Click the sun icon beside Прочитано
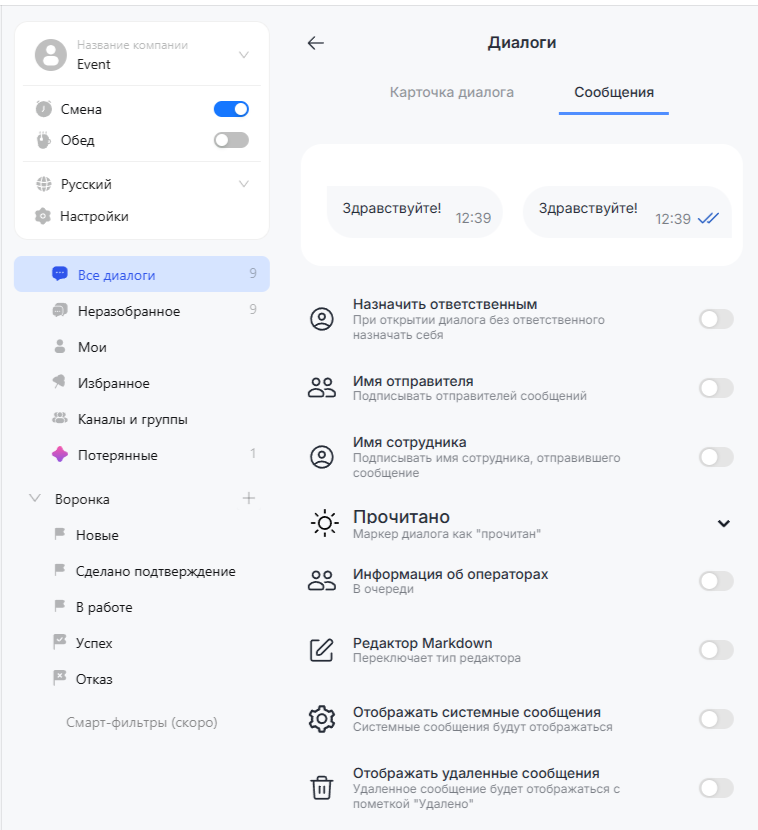The height and width of the screenshot is (830, 758). [324, 523]
